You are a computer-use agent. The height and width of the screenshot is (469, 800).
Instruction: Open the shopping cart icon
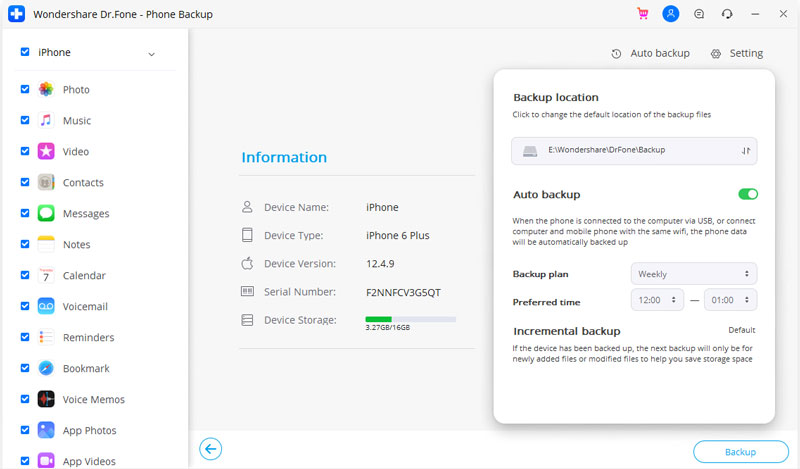click(x=643, y=14)
